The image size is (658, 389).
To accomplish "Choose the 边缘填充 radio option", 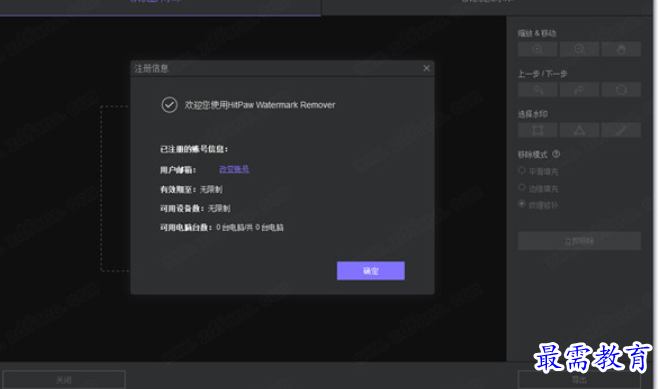I will [522, 187].
